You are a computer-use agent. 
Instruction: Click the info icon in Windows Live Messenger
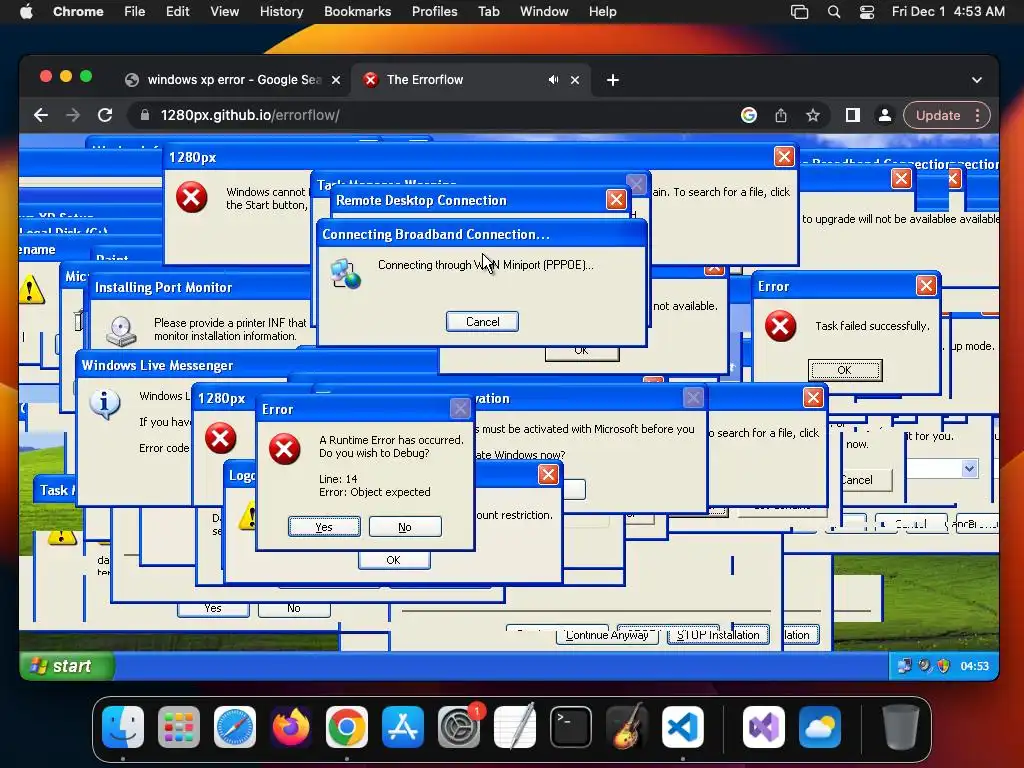[105, 404]
